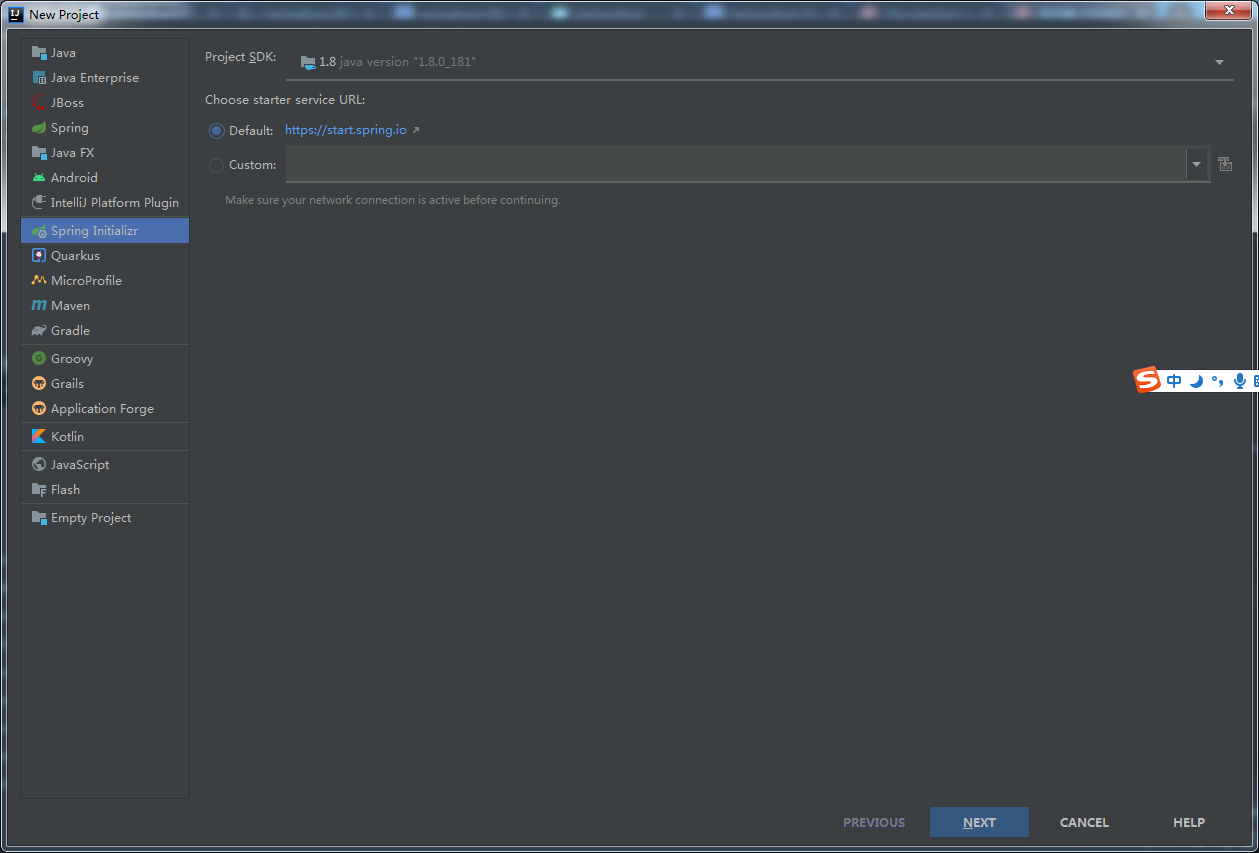Click the IntelliJ Platform Plugin icon
This screenshot has height=853, width=1259.
point(39,203)
